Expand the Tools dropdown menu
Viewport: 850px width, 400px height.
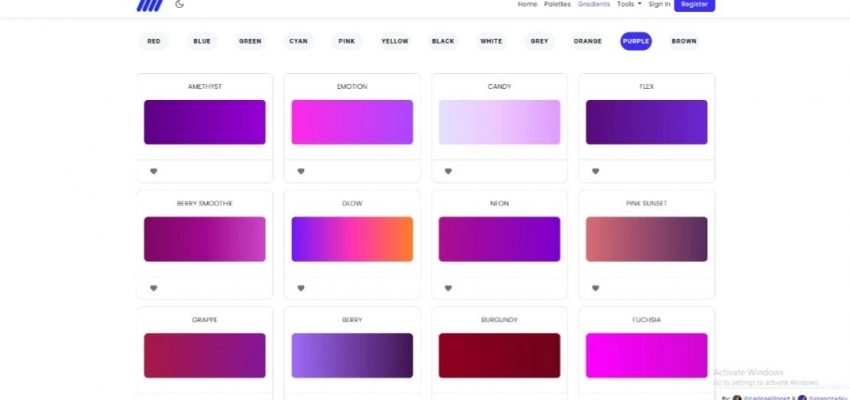629,4
